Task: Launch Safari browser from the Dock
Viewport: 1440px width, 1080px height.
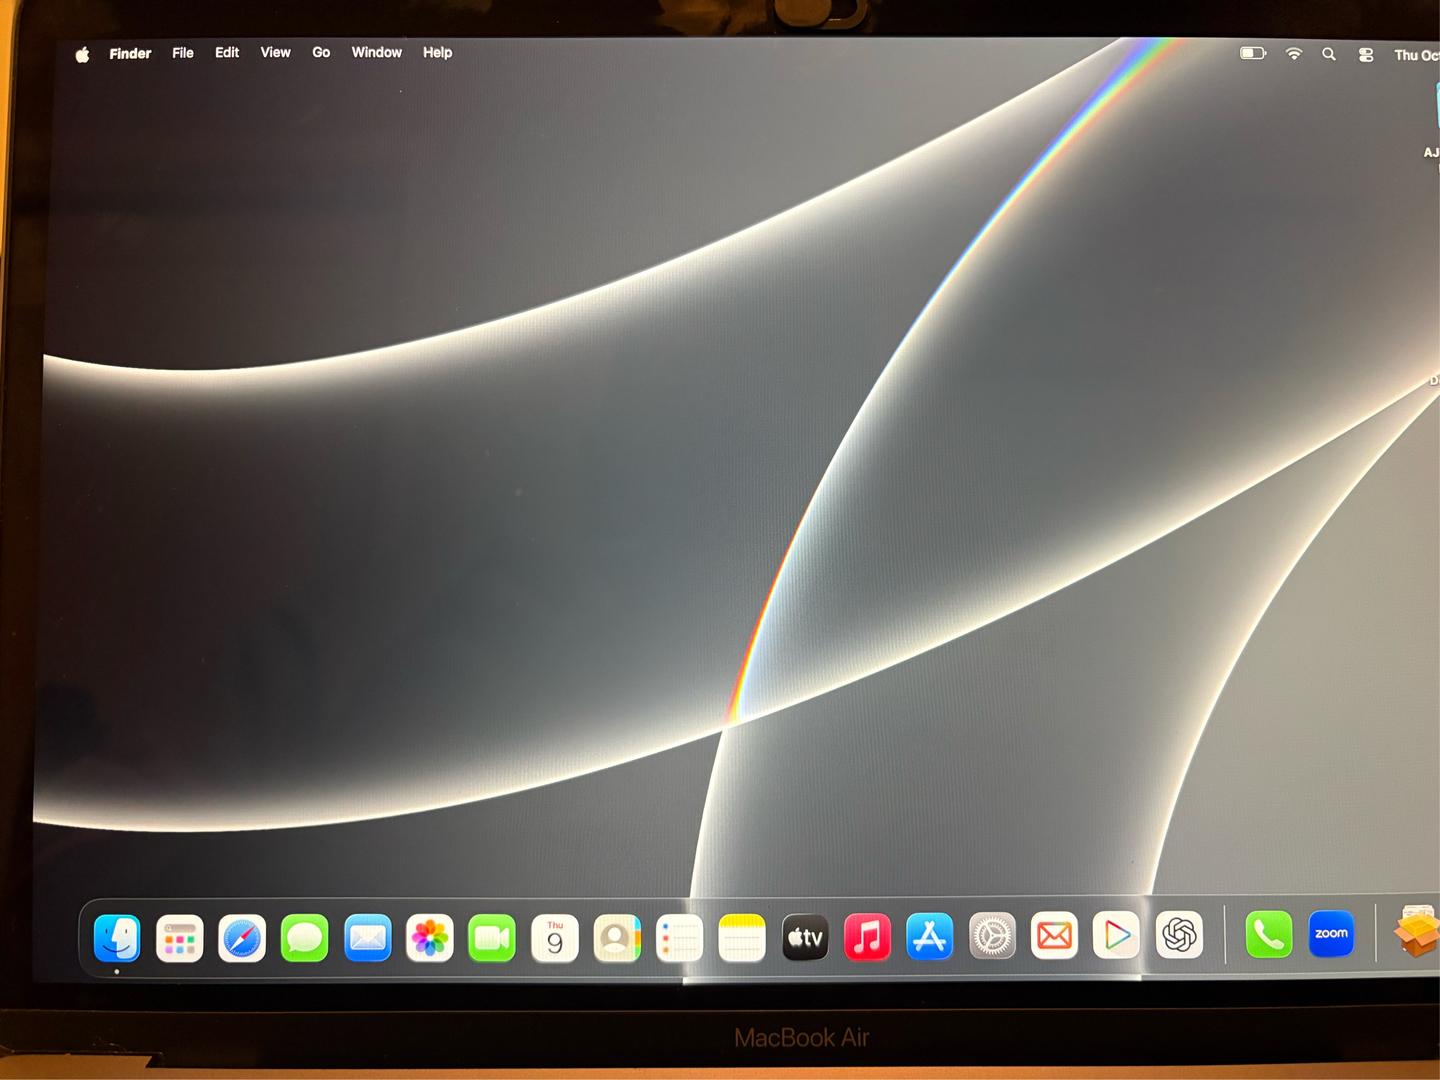Action: point(242,939)
